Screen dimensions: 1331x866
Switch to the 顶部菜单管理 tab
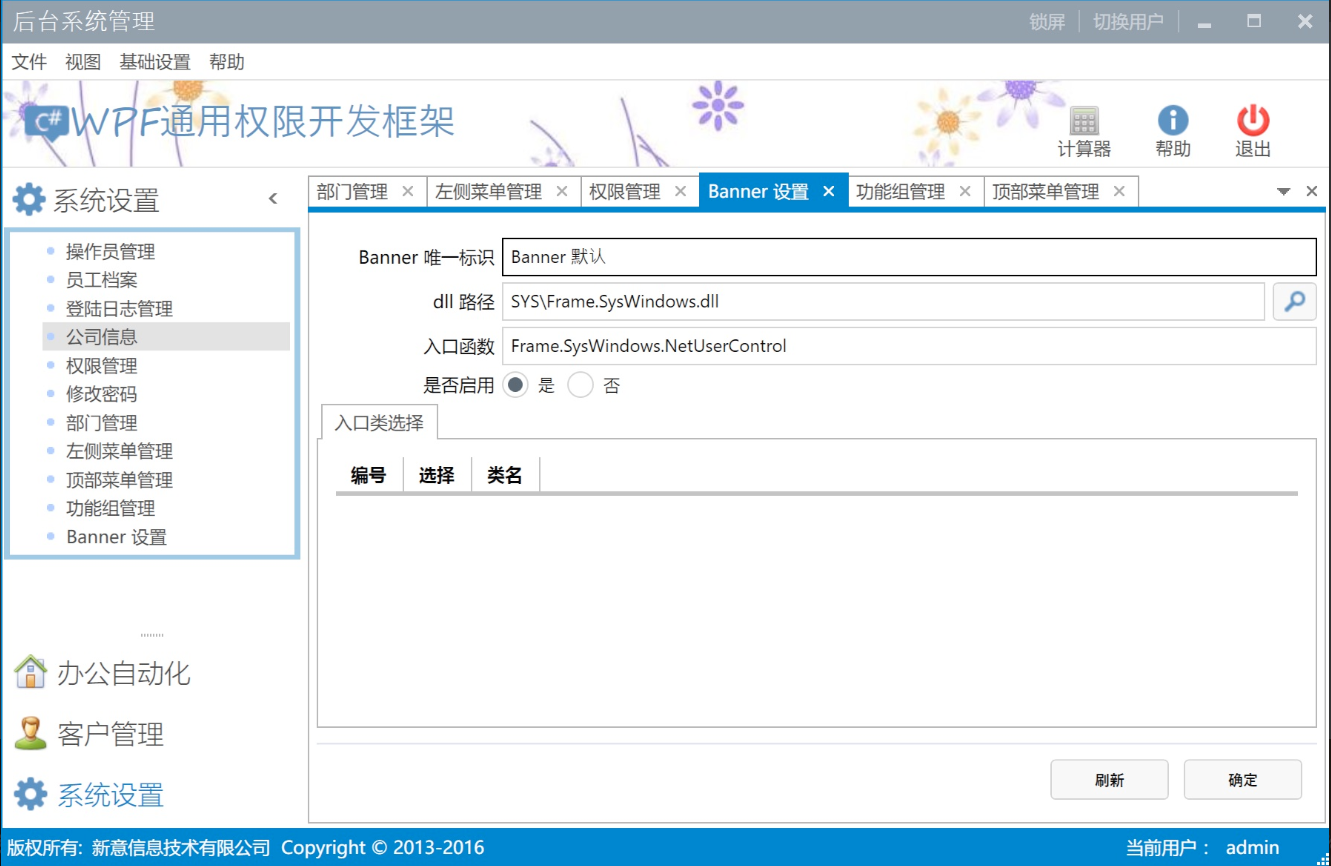1045,192
